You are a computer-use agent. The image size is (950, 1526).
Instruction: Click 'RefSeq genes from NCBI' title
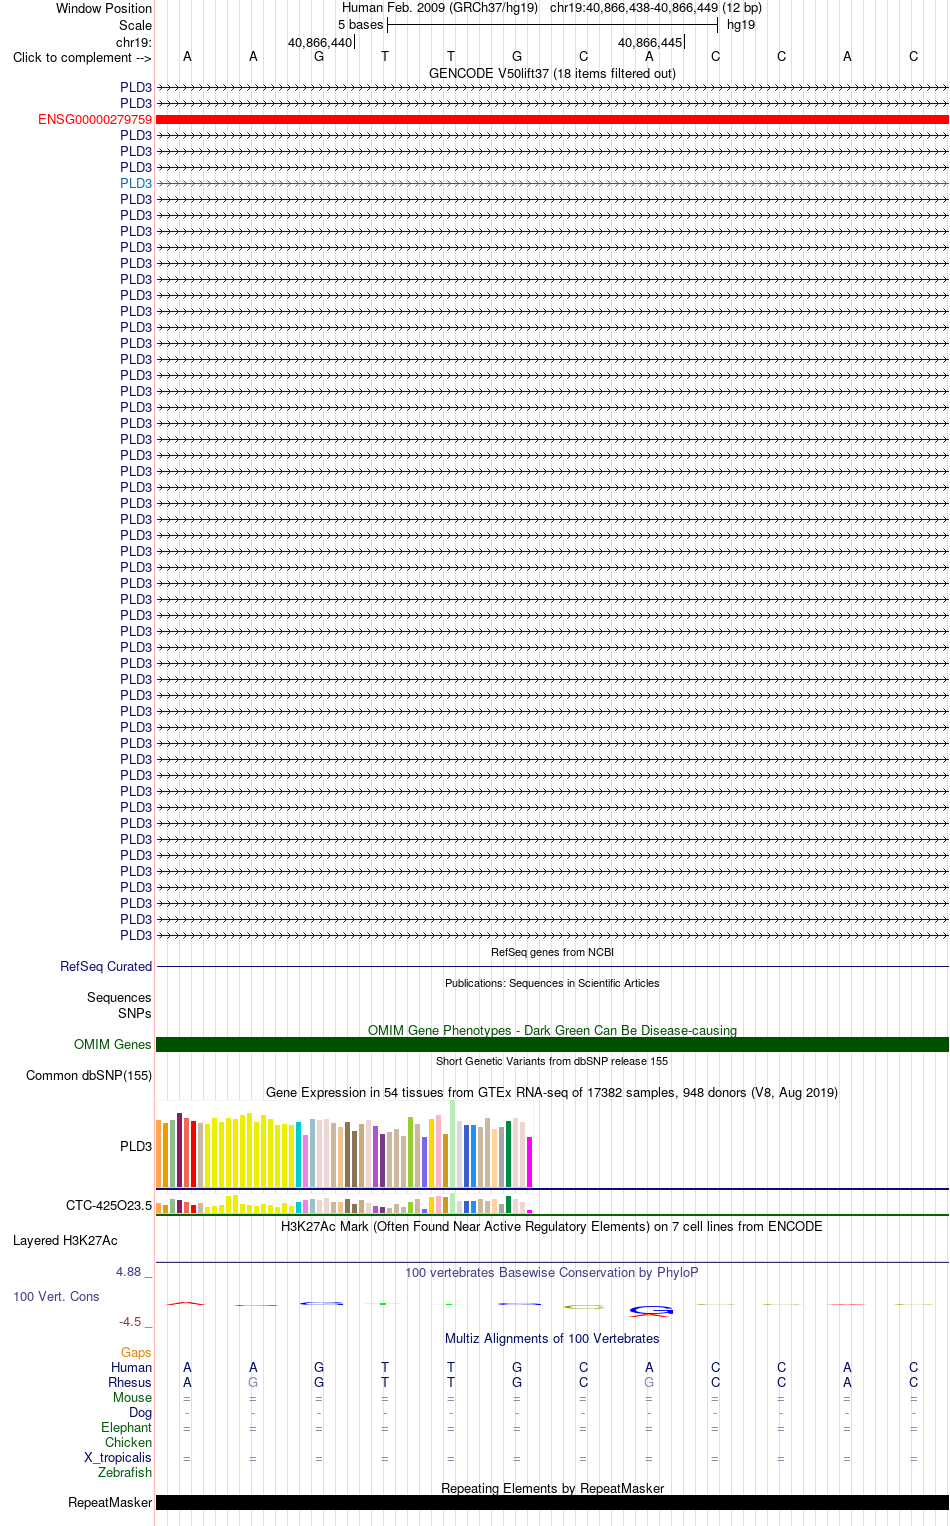coord(552,952)
